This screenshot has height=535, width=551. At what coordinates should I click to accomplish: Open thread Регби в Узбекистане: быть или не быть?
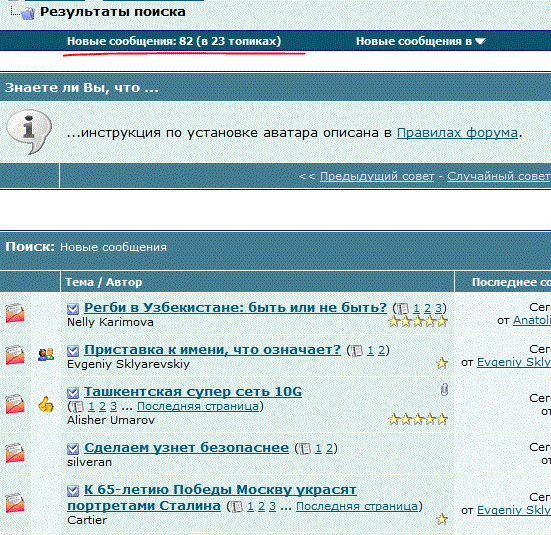[x=235, y=308]
